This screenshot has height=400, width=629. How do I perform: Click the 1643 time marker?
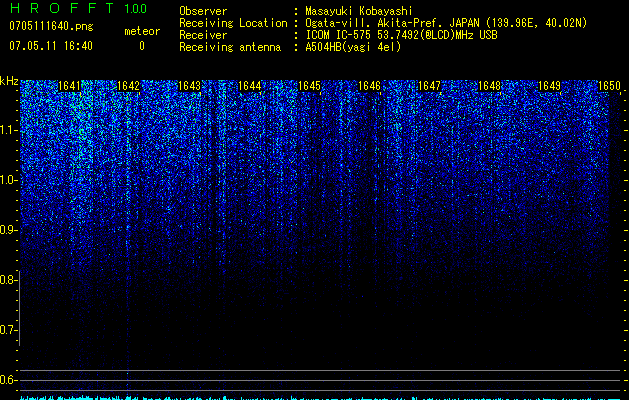click(x=189, y=86)
